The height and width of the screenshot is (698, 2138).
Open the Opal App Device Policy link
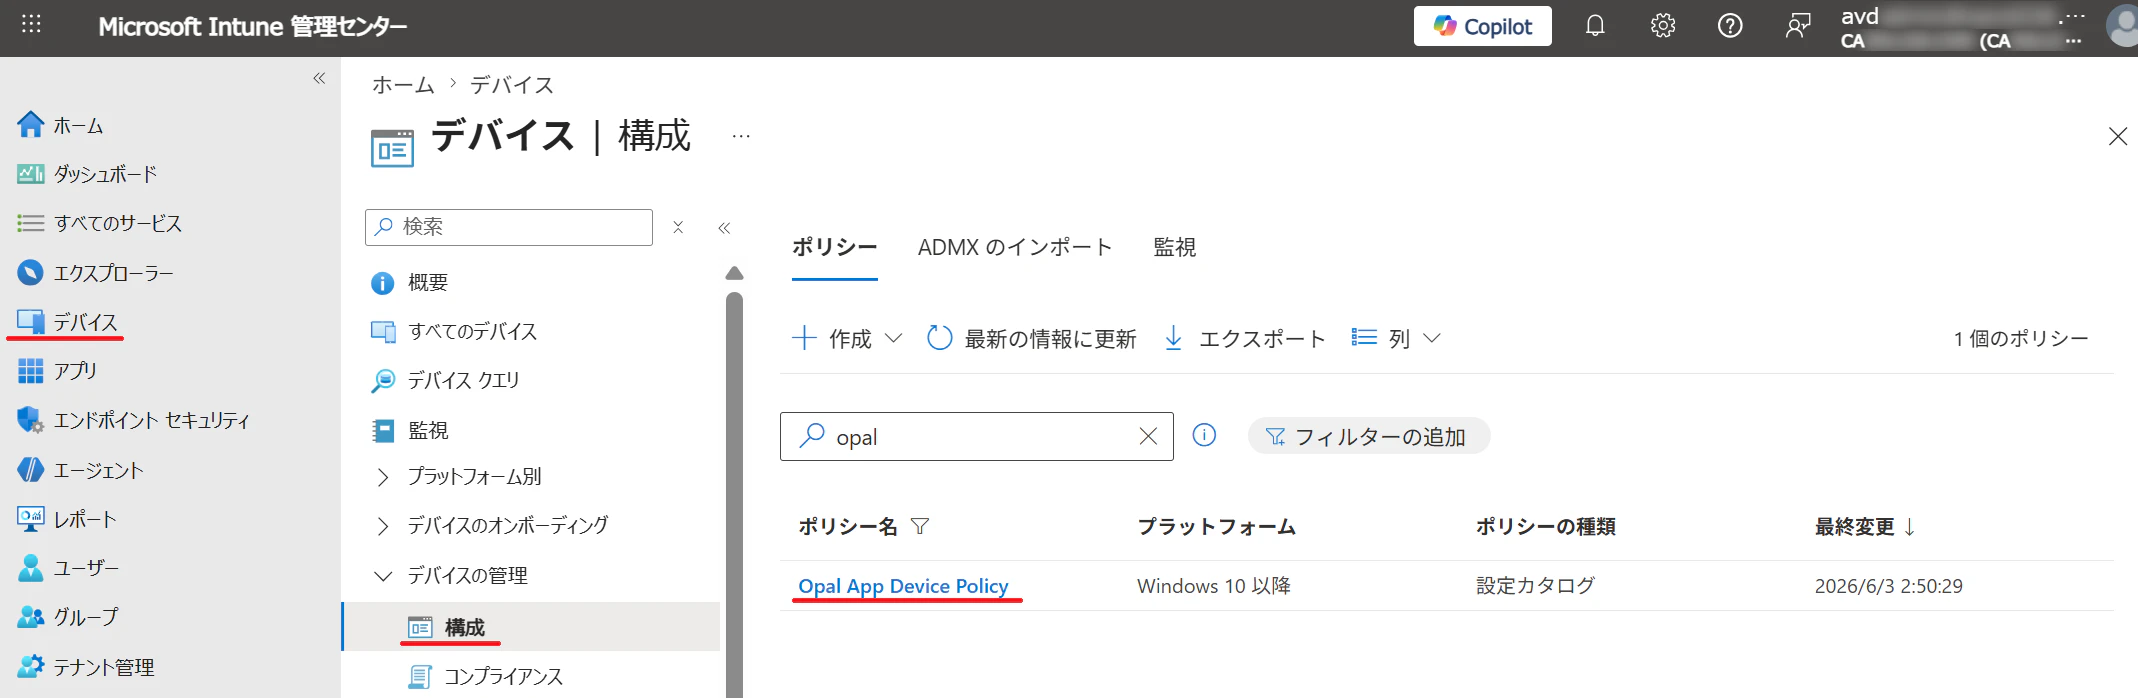click(903, 586)
